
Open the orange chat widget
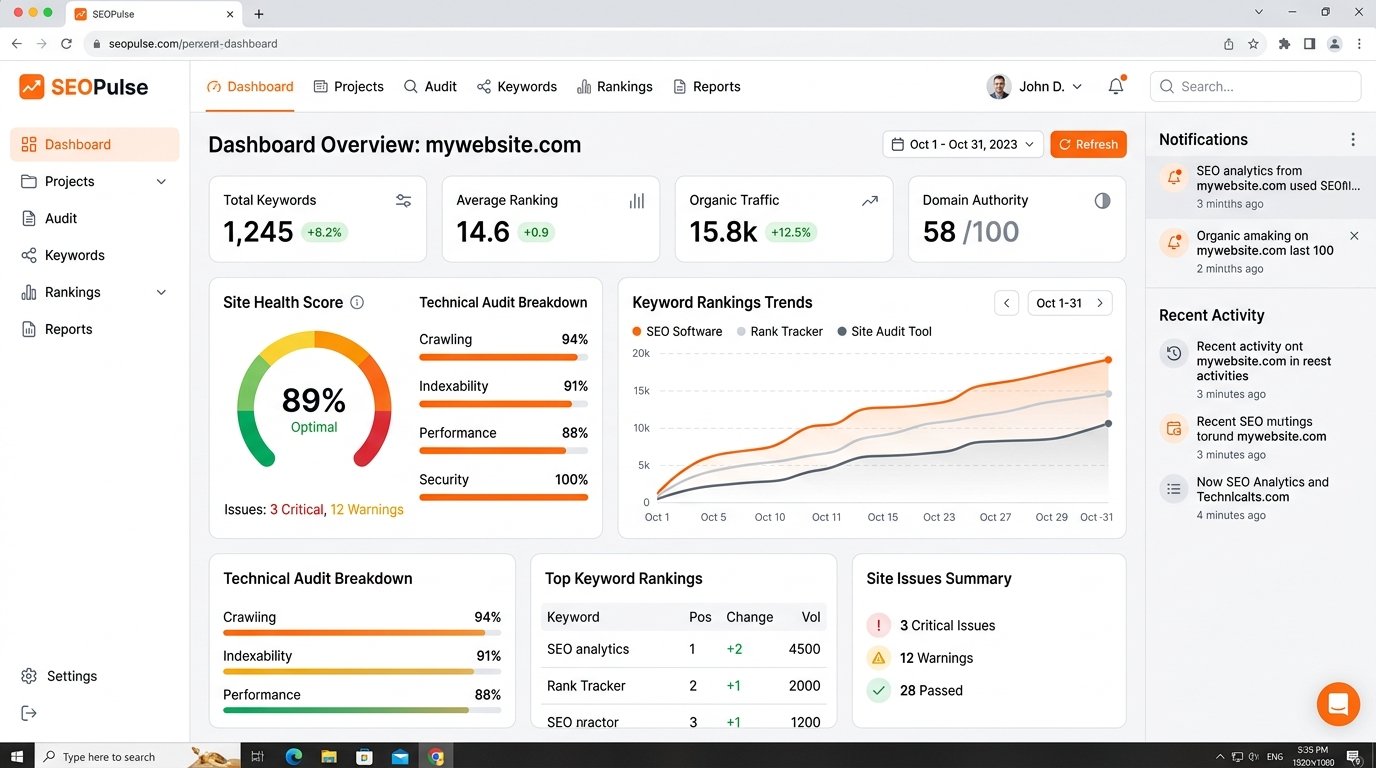click(1338, 704)
